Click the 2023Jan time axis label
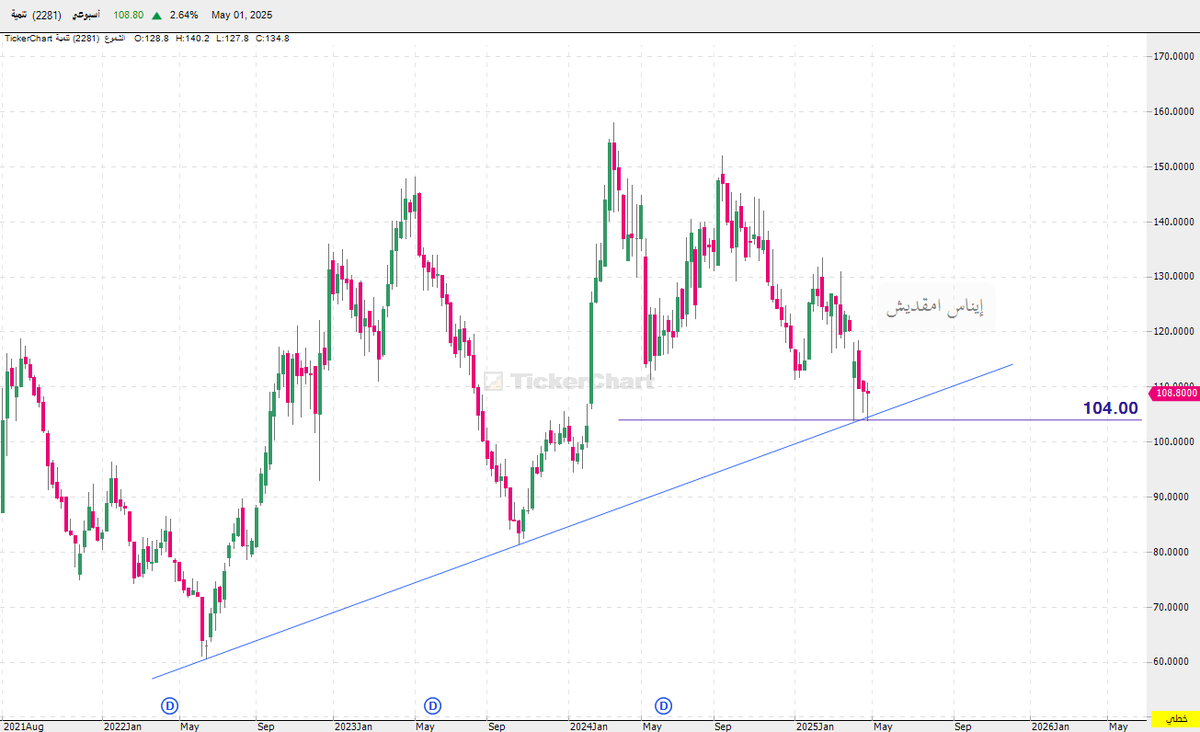The width and height of the screenshot is (1200, 732). (353, 726)
